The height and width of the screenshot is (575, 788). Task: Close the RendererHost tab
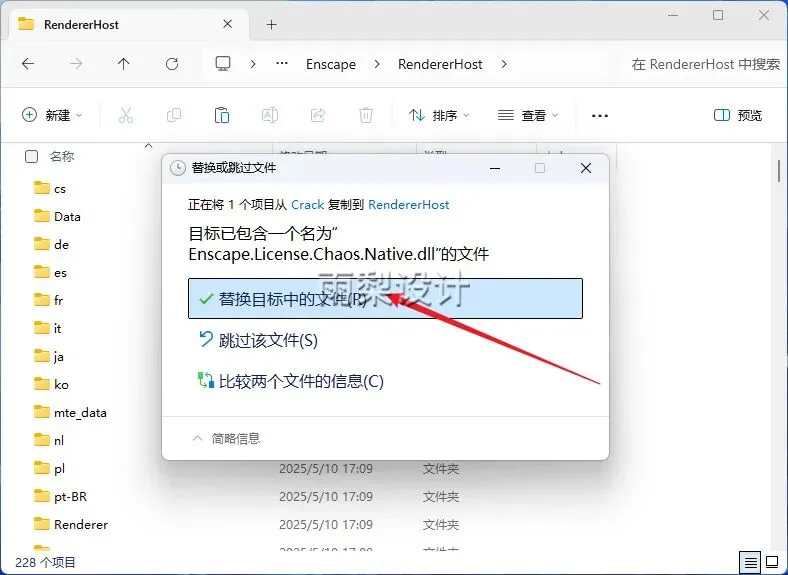(227, 24)
